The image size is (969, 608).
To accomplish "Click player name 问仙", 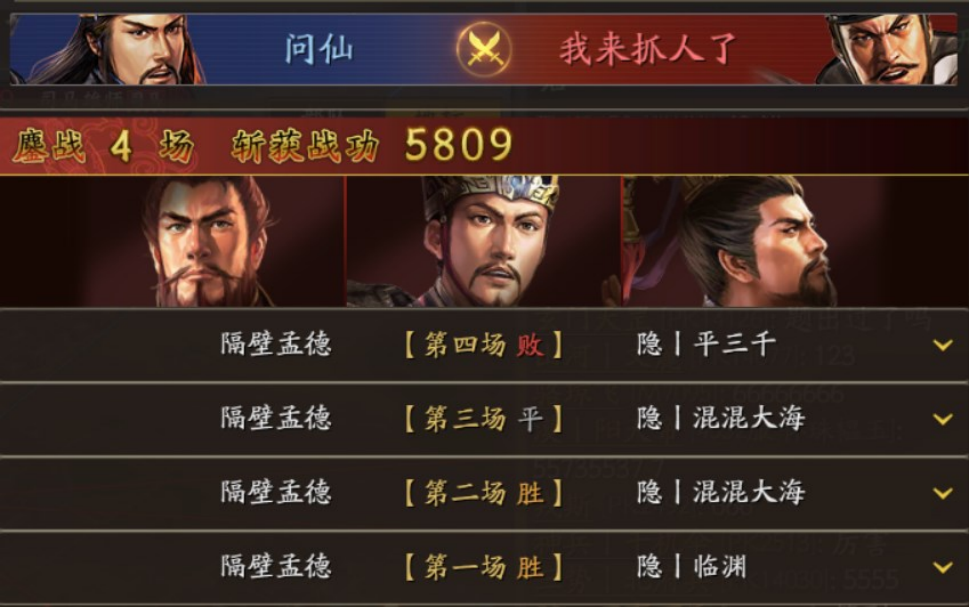I will click(x=319, y=49).
